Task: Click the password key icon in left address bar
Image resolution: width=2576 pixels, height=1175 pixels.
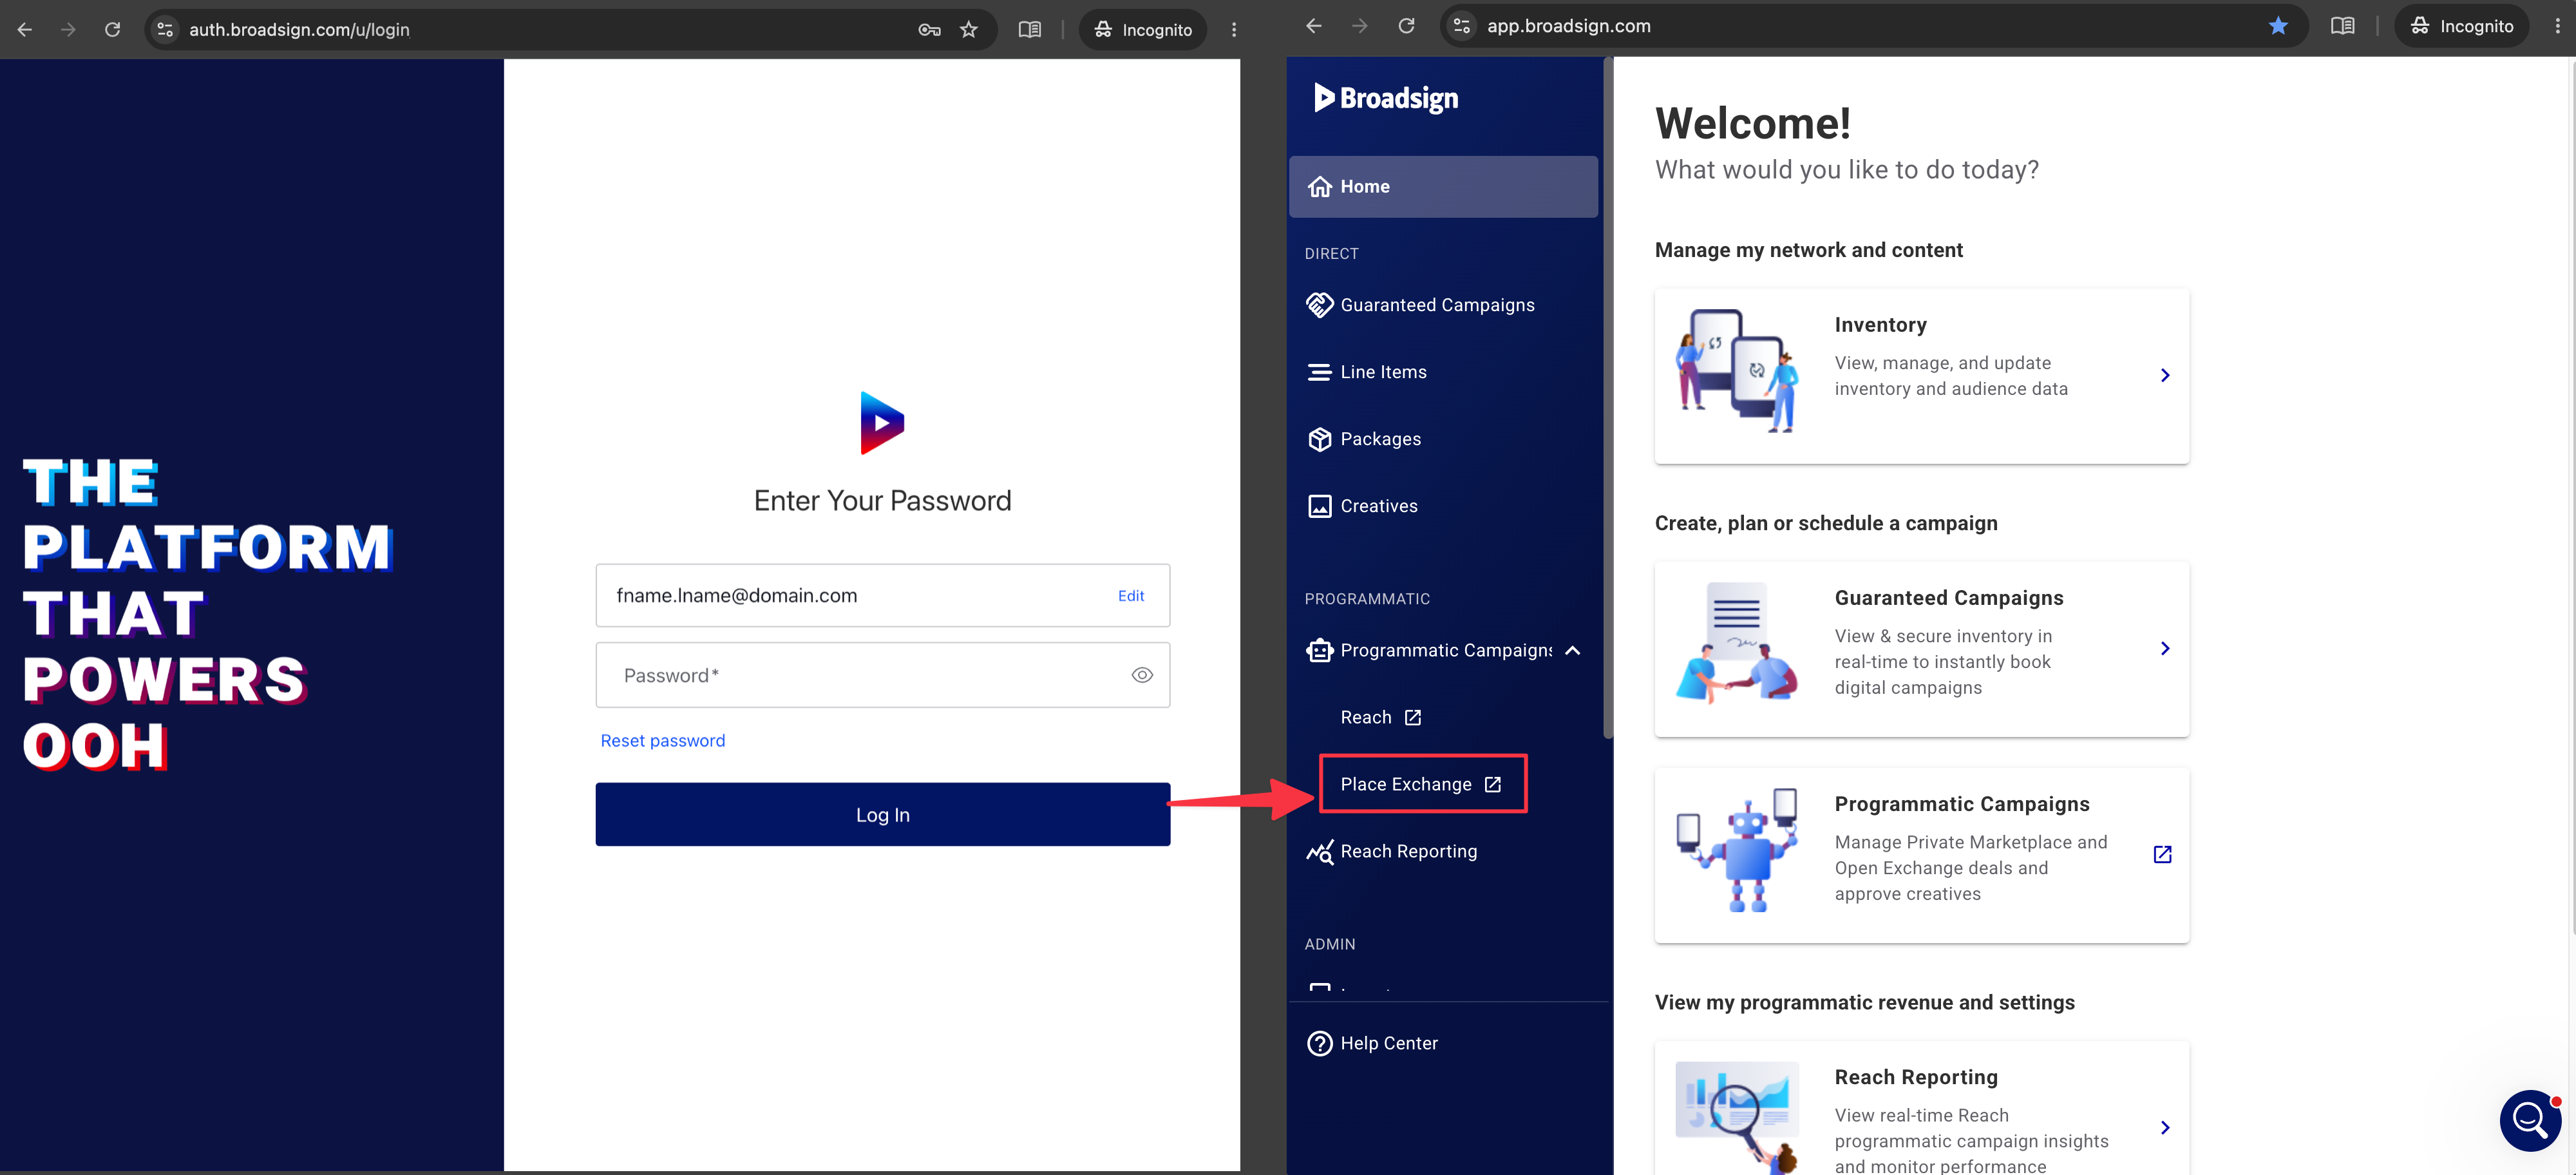Action: point(929,30)
